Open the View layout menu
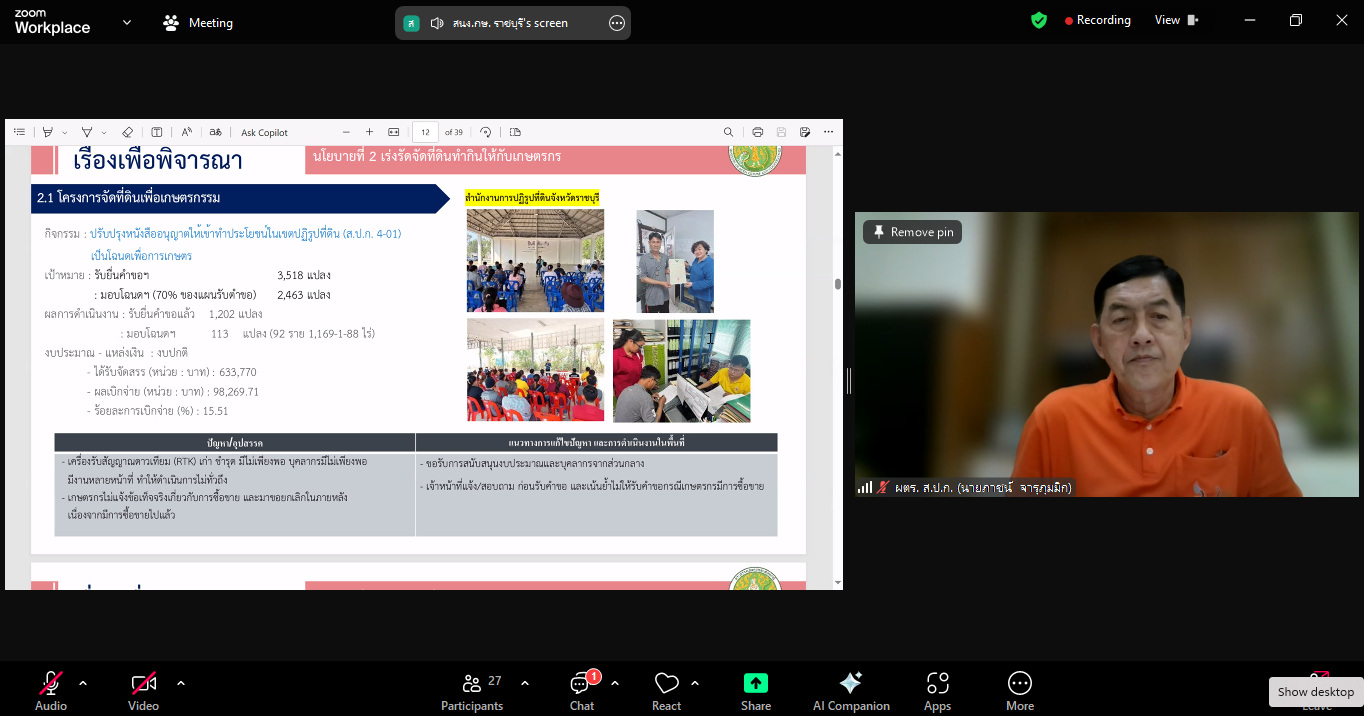Screen dimensions: 1364x716 pos(1176,20)
